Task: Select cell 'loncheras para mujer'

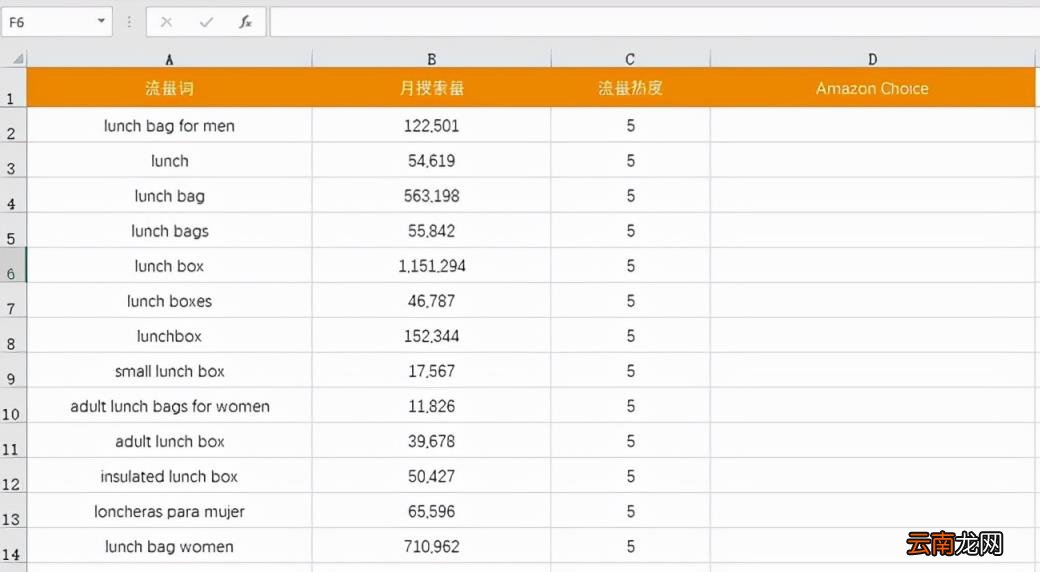Action: pyautogui.click(x=169, y=512)
